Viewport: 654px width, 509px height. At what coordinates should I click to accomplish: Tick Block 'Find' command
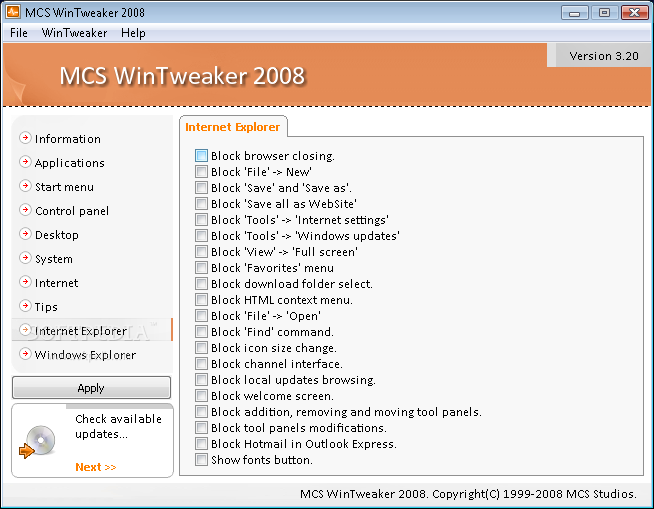coord(201,331)
